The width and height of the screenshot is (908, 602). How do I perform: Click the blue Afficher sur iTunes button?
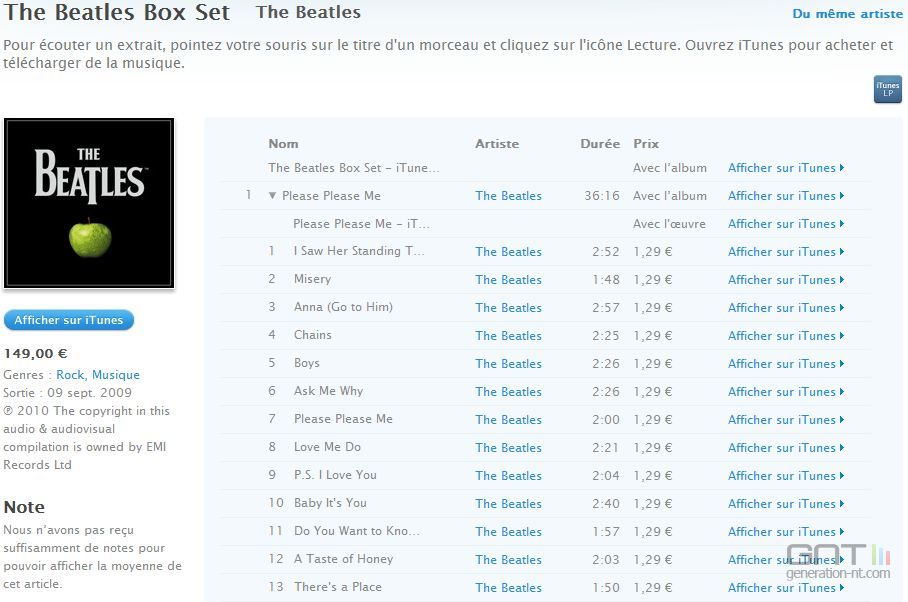[x=69, y=320]
